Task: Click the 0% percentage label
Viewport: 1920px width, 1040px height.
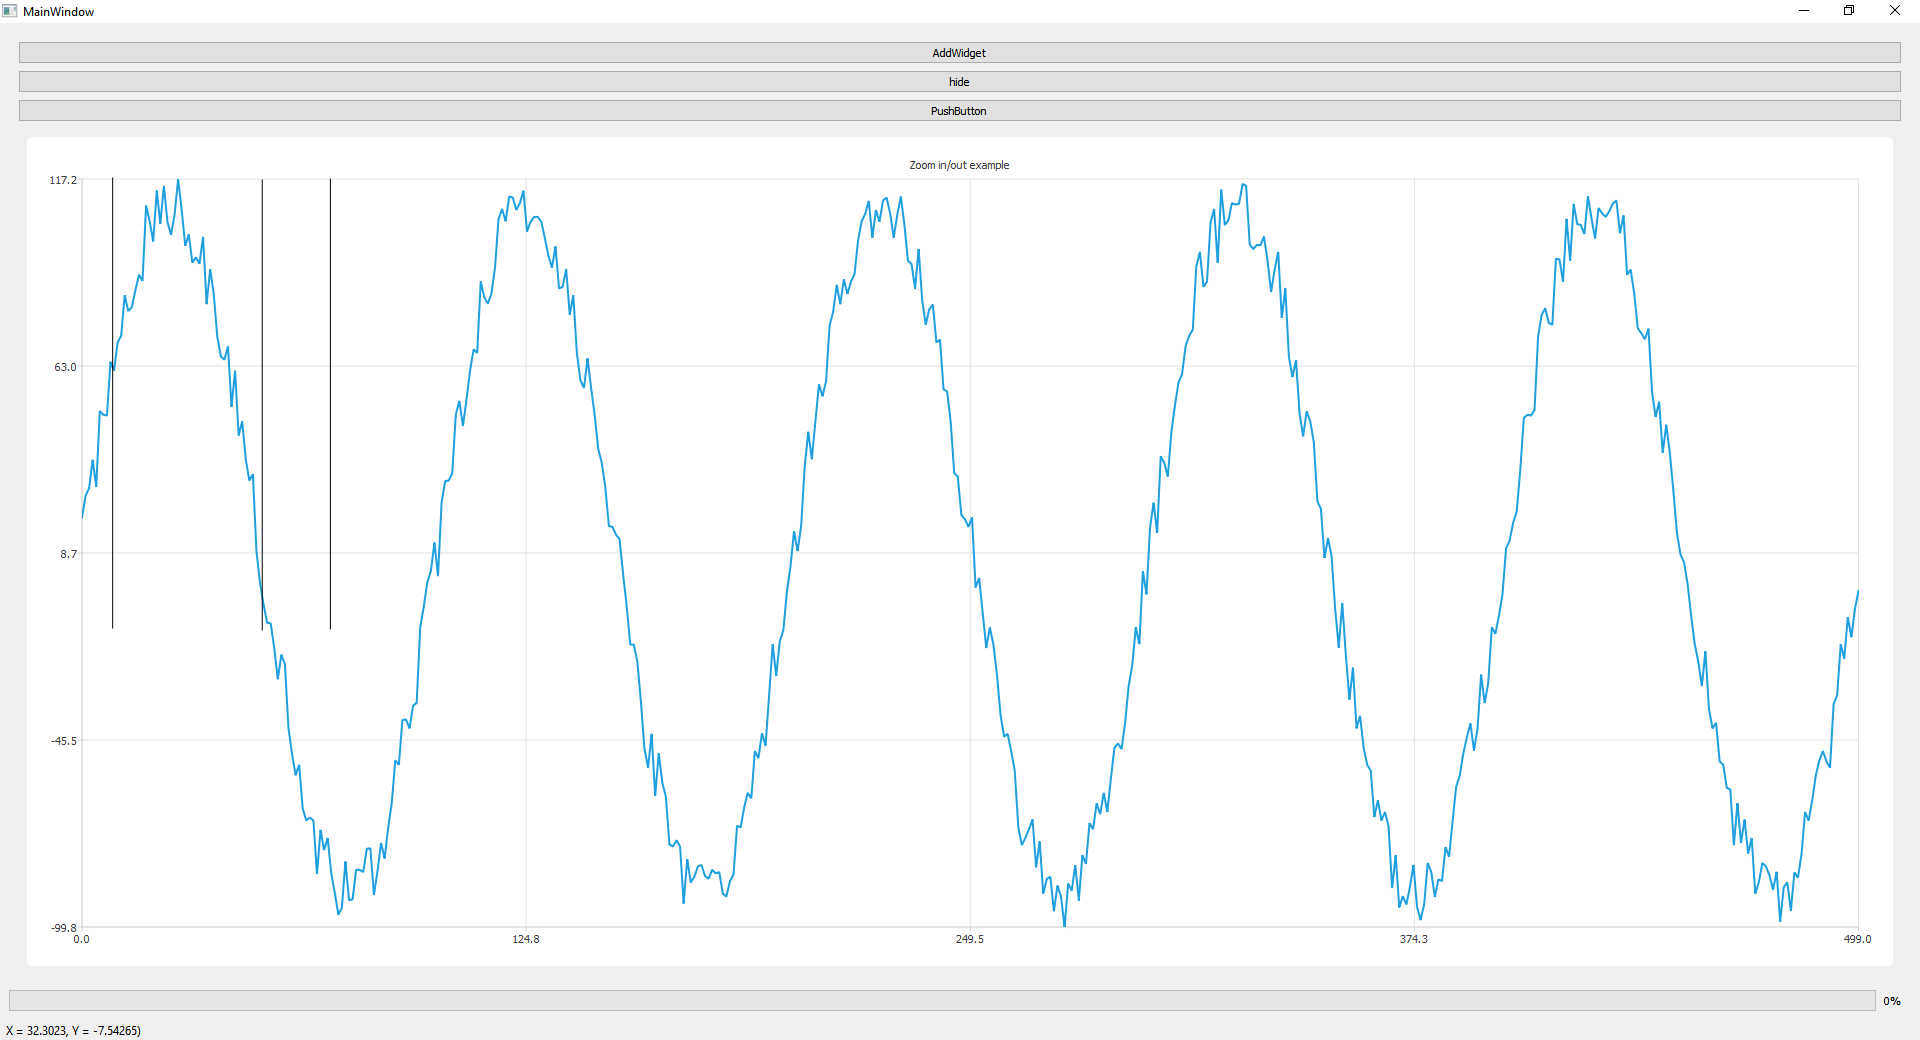Action: click(1890, 1000)
